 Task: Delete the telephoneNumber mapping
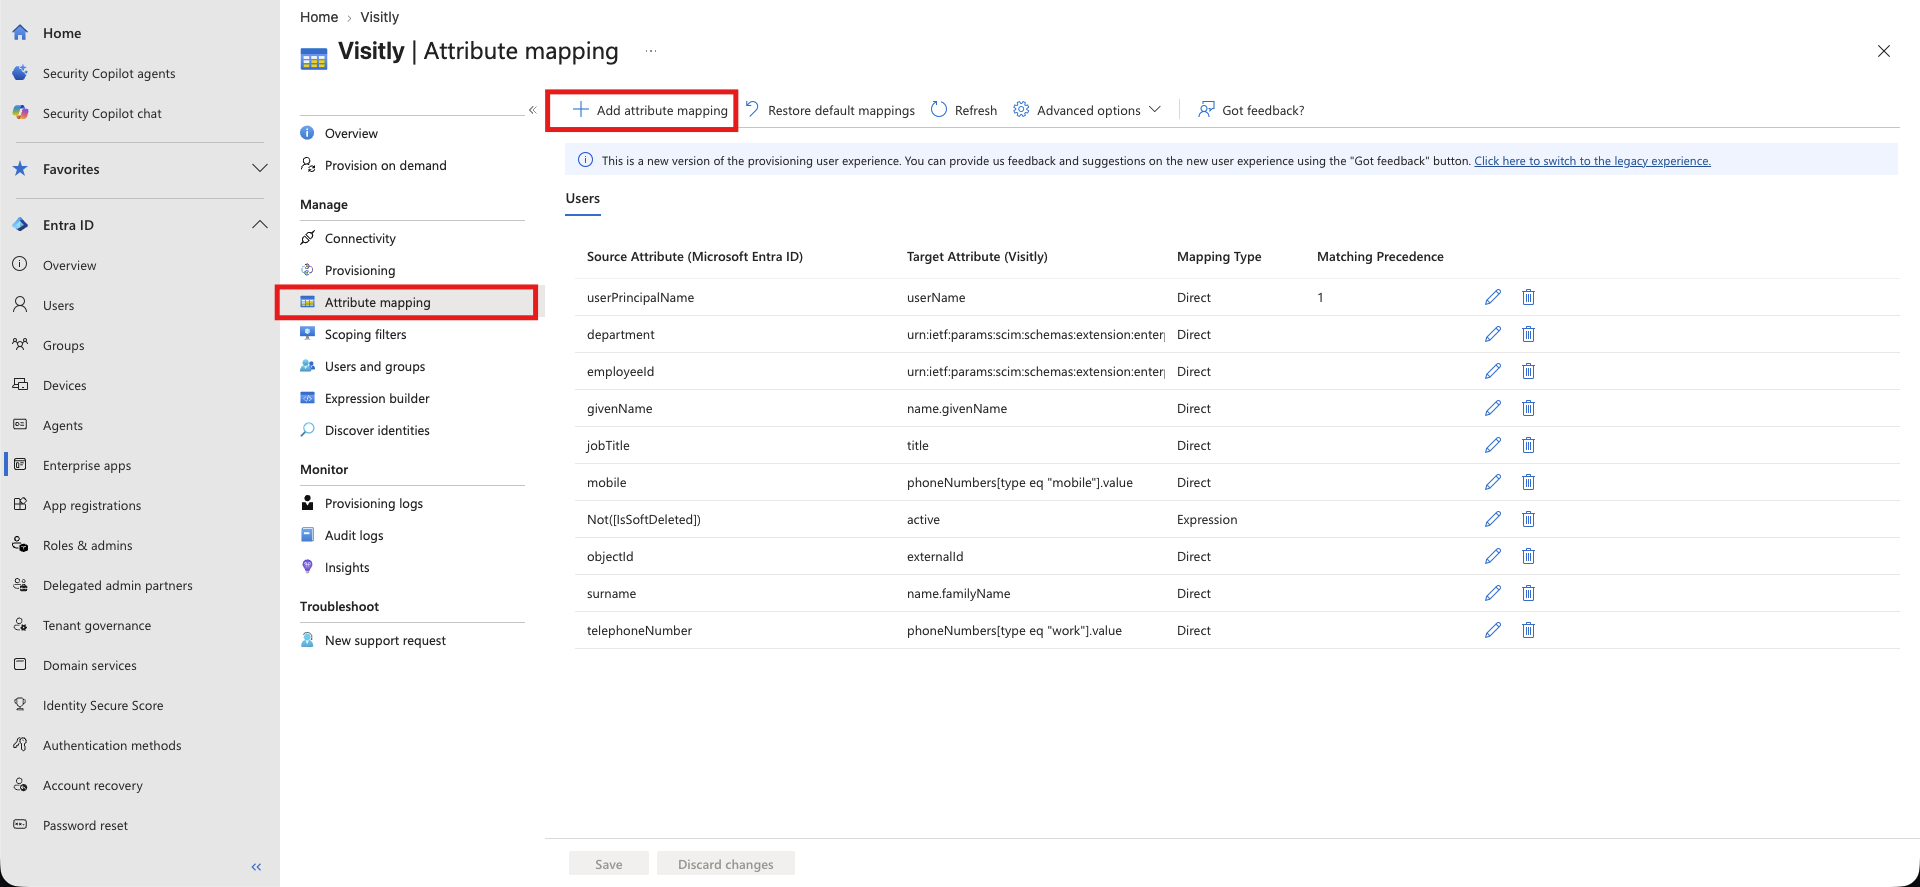pyautogui.click(x=1528, y=630)
